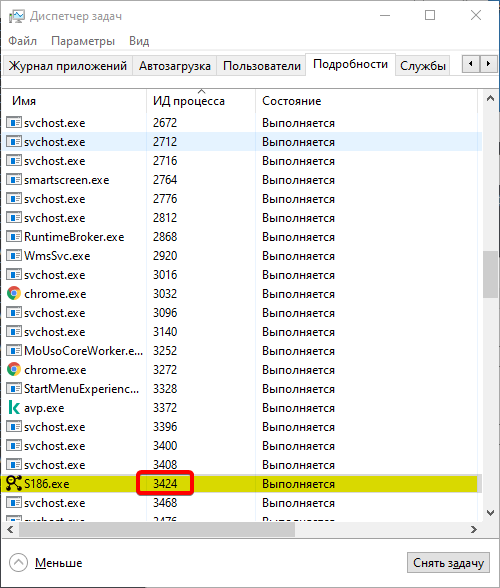Select chrome.exe icon with PID 3272
500x588 pixels.
(14, 370)
